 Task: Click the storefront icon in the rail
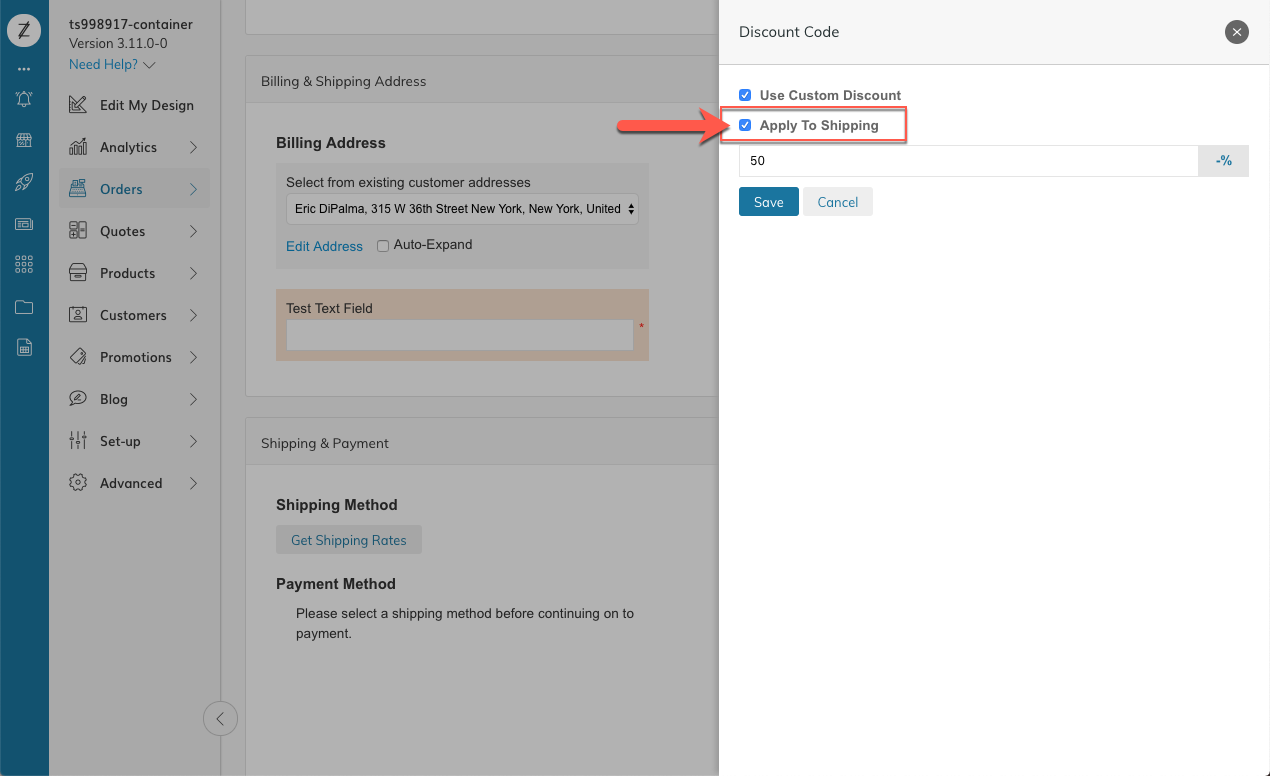tap(24, 140)
